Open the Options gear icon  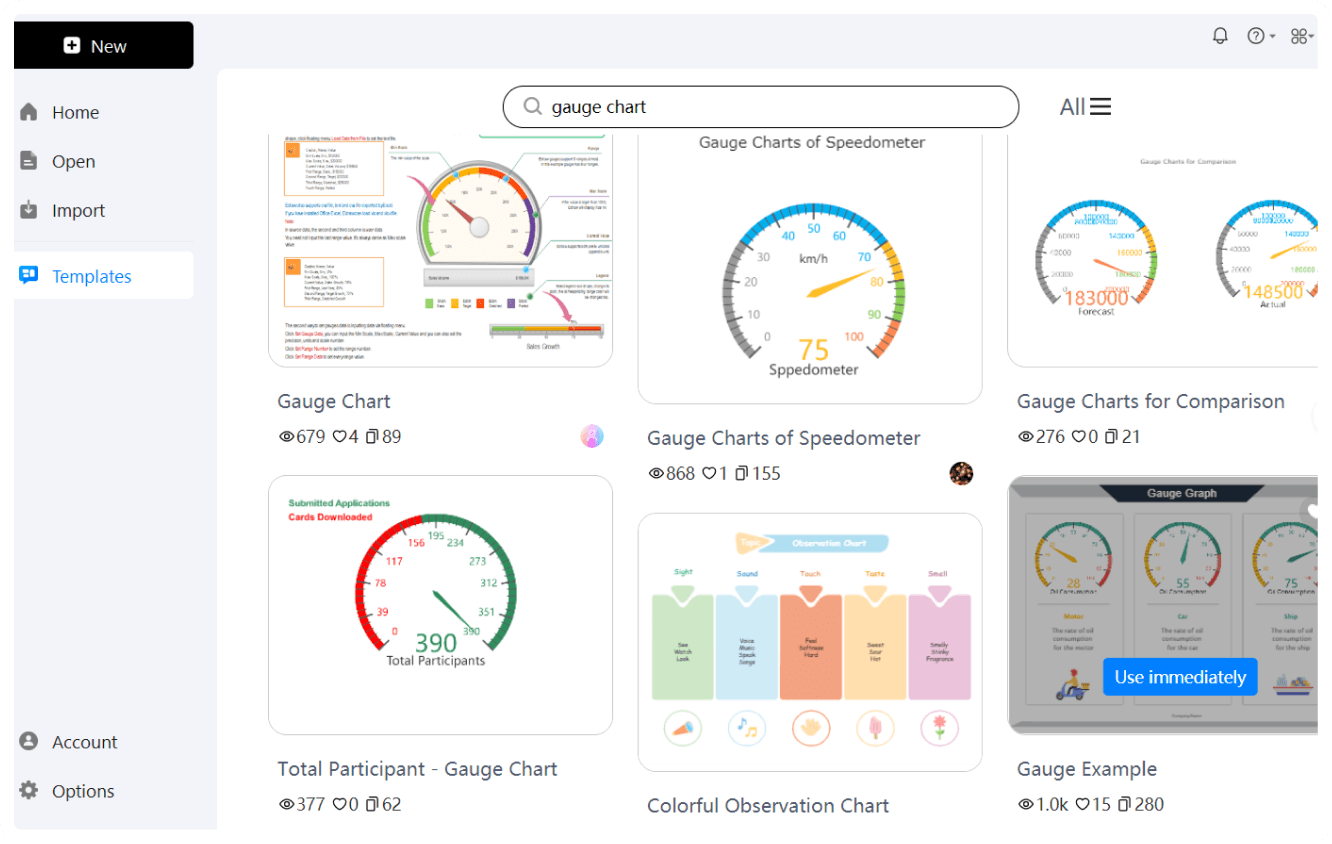pyautogui.click(x=29, y=790)
